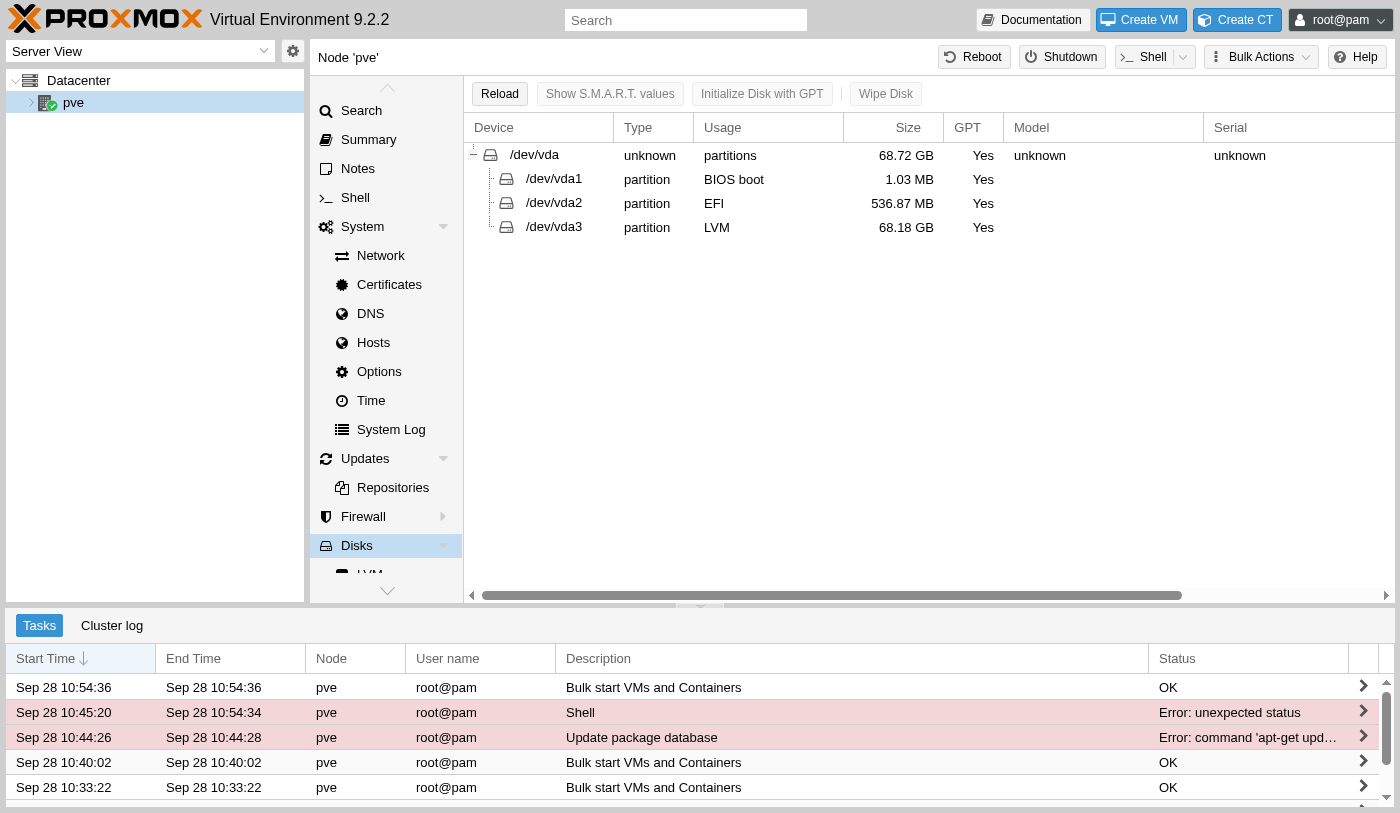Collapse the Datacenter tree arrow
This screenshot has width=1400, height=813.
[x=14, y=81]
